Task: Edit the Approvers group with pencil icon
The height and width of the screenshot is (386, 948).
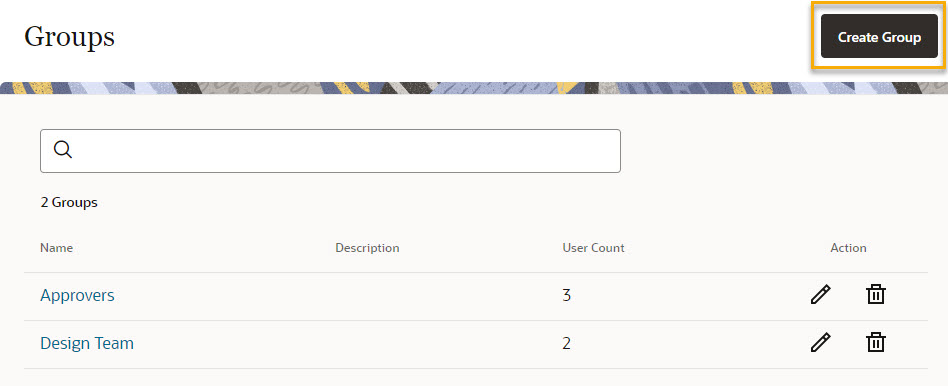Action: (x=820, y=295)
